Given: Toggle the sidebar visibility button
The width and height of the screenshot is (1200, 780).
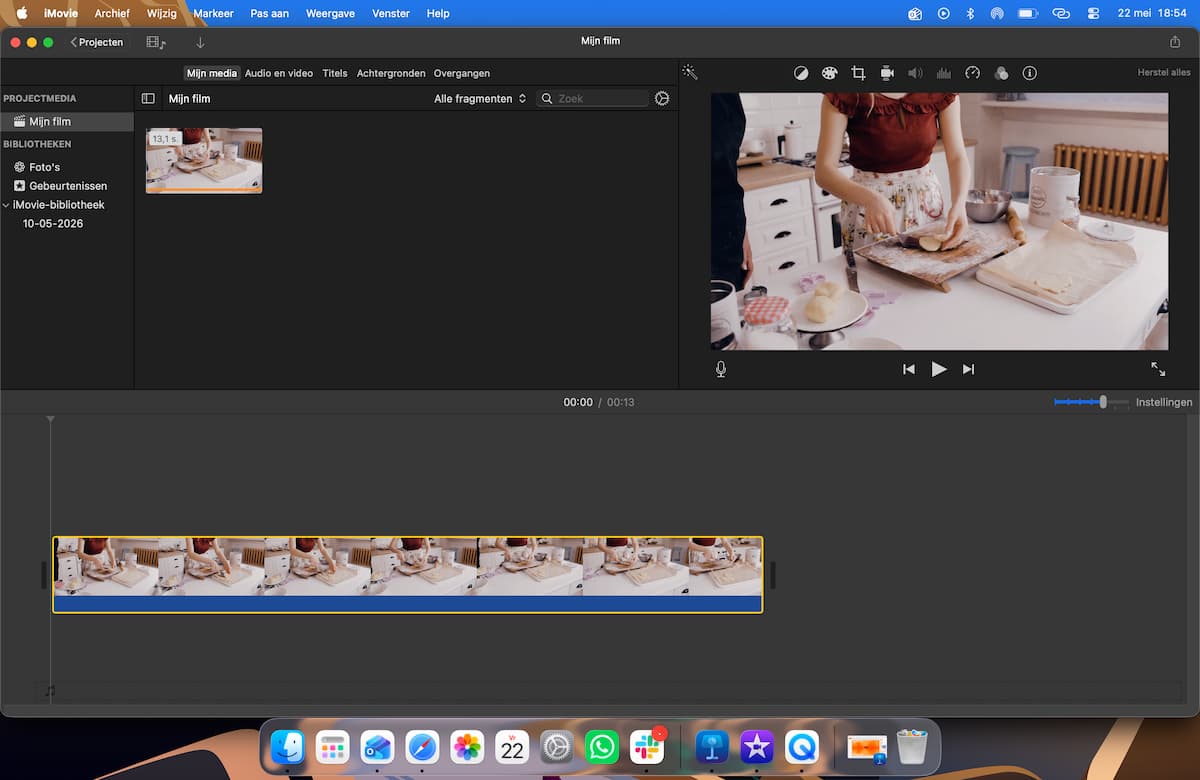Looking at the screenshot, I should 148,99.
